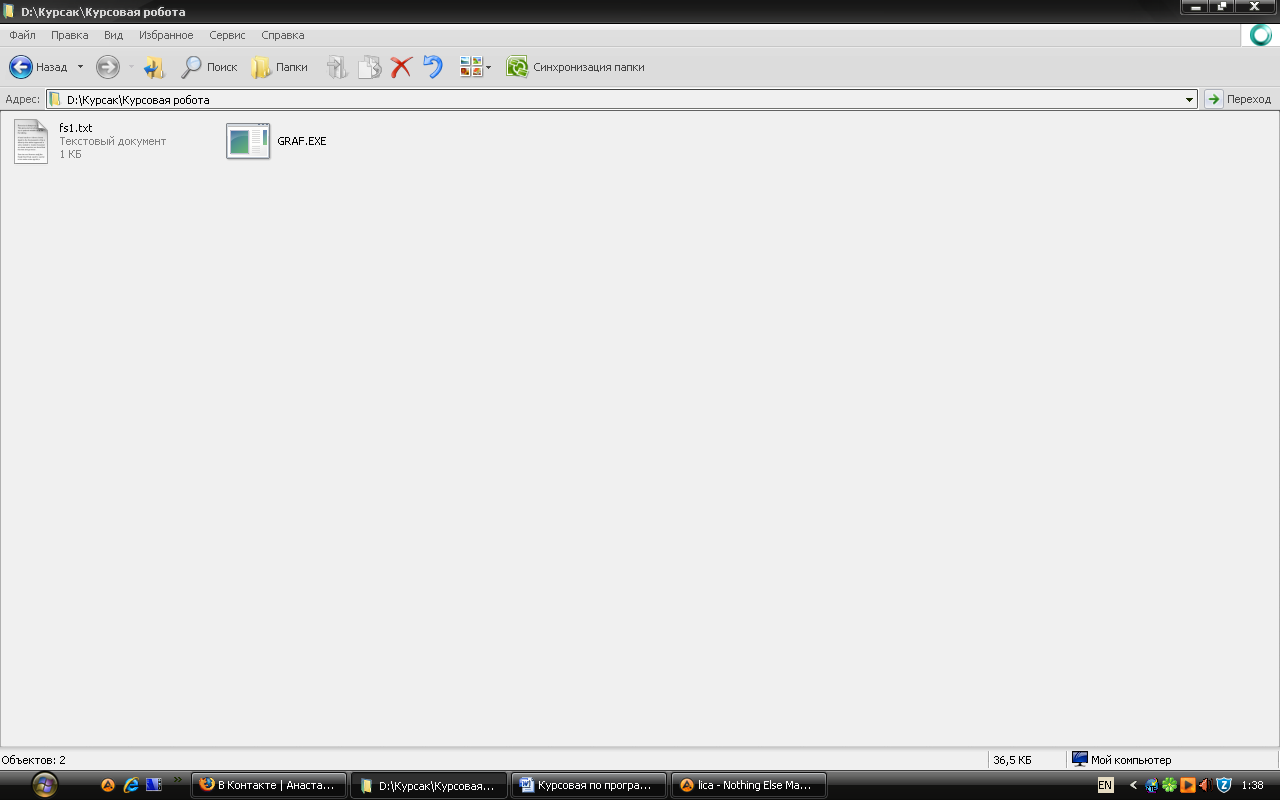Open the Windows Start orb
This screenshot has height=800, width=1280.
pyautogui.click(x=45, y=785)
